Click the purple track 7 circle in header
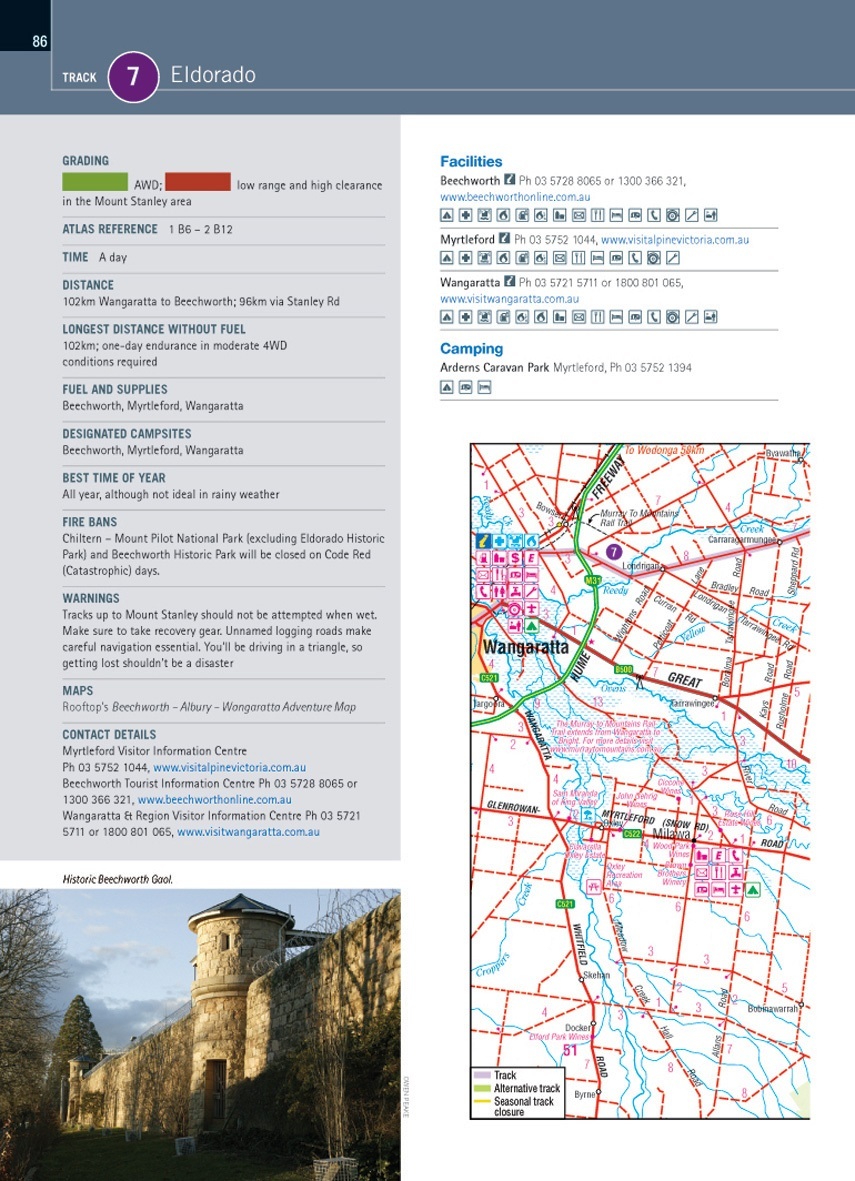 133,77
